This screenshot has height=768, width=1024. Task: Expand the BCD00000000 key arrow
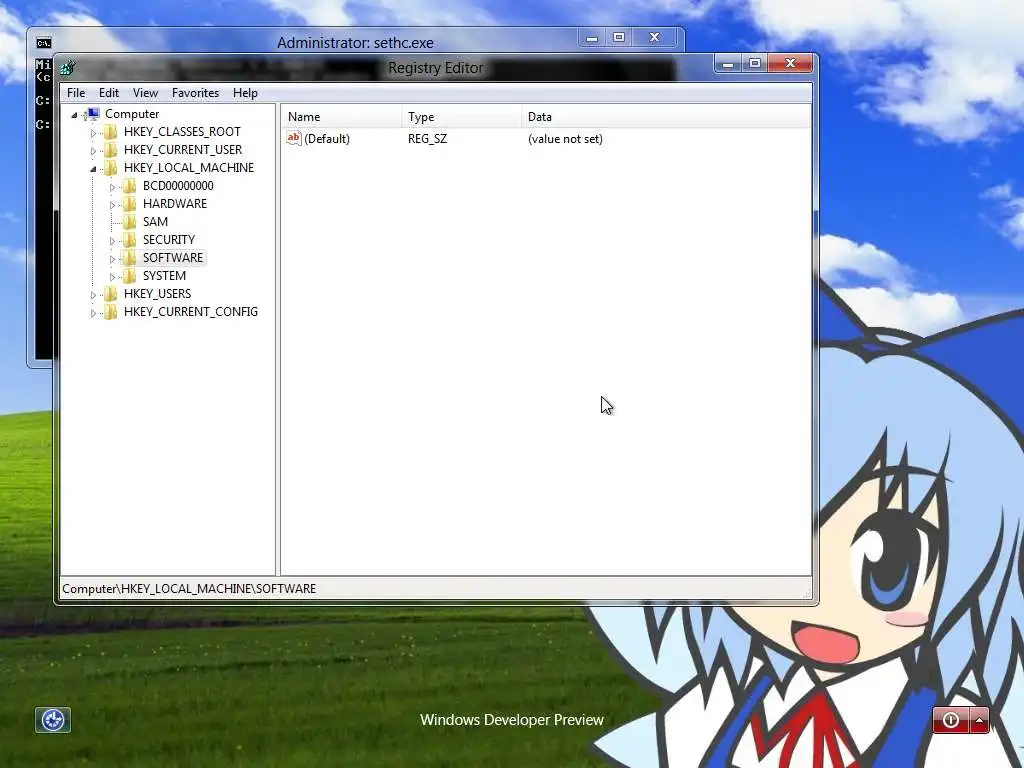tap(112, 187)
